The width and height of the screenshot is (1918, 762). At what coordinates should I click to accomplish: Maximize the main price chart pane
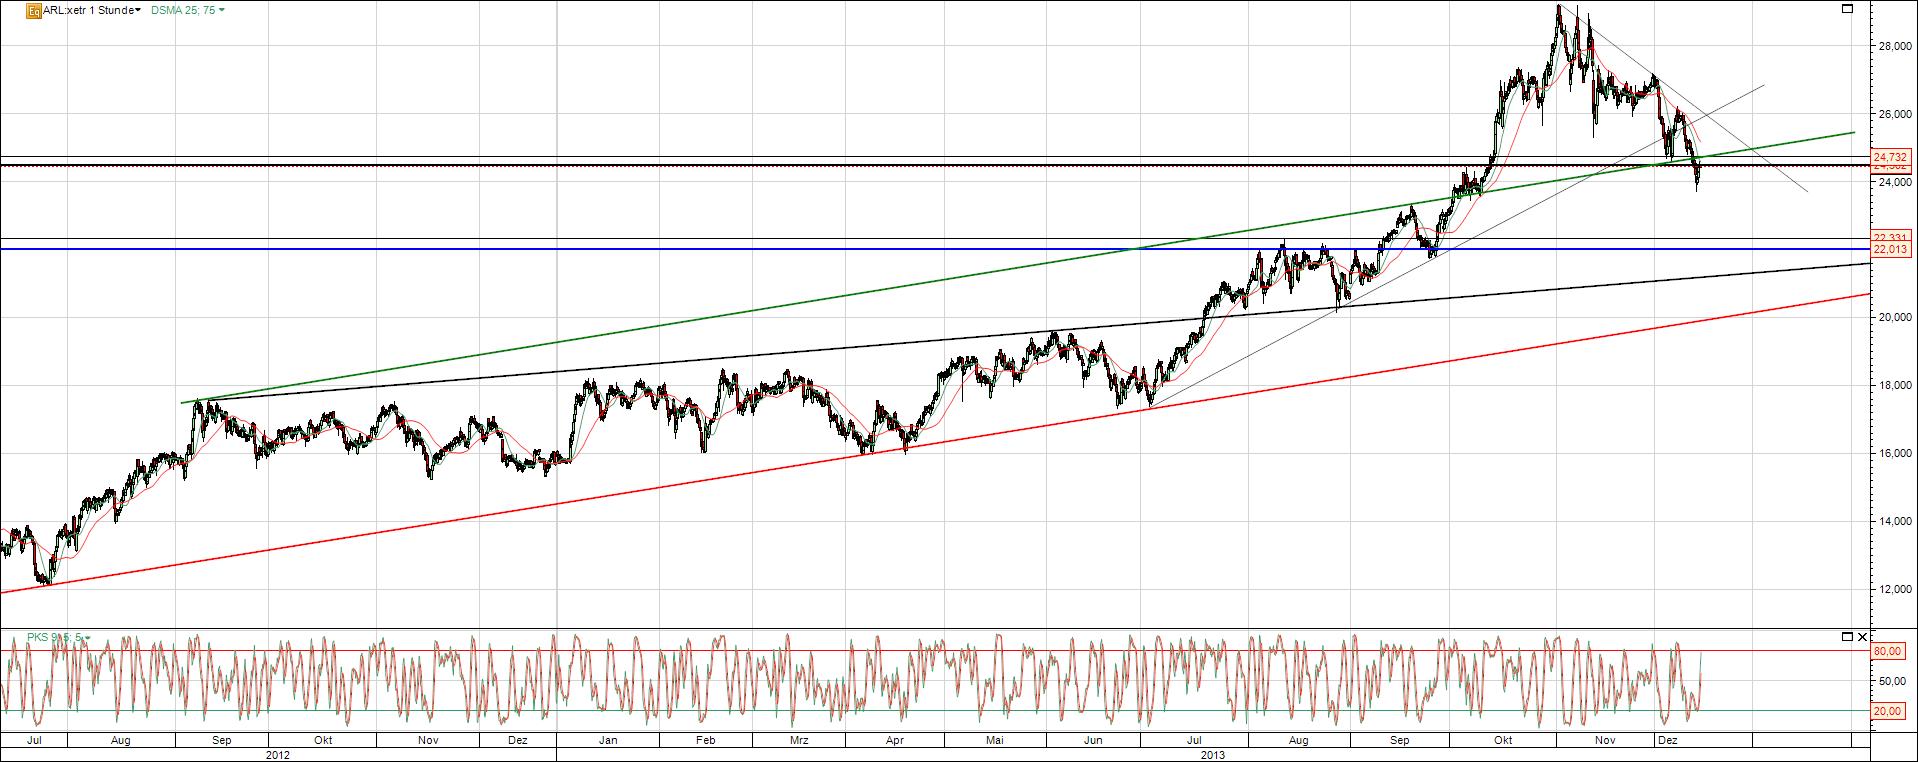[x=1847, y=9]
